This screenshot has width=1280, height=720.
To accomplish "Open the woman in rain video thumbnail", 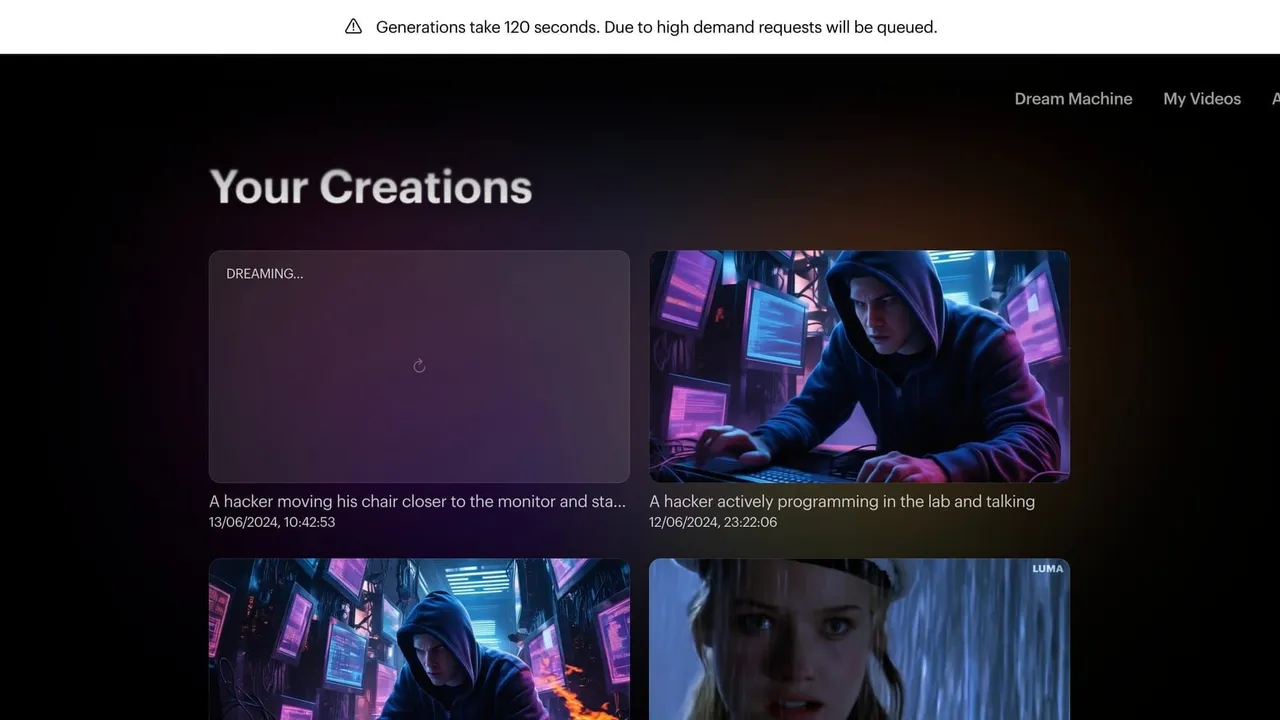I will (859, 639).
